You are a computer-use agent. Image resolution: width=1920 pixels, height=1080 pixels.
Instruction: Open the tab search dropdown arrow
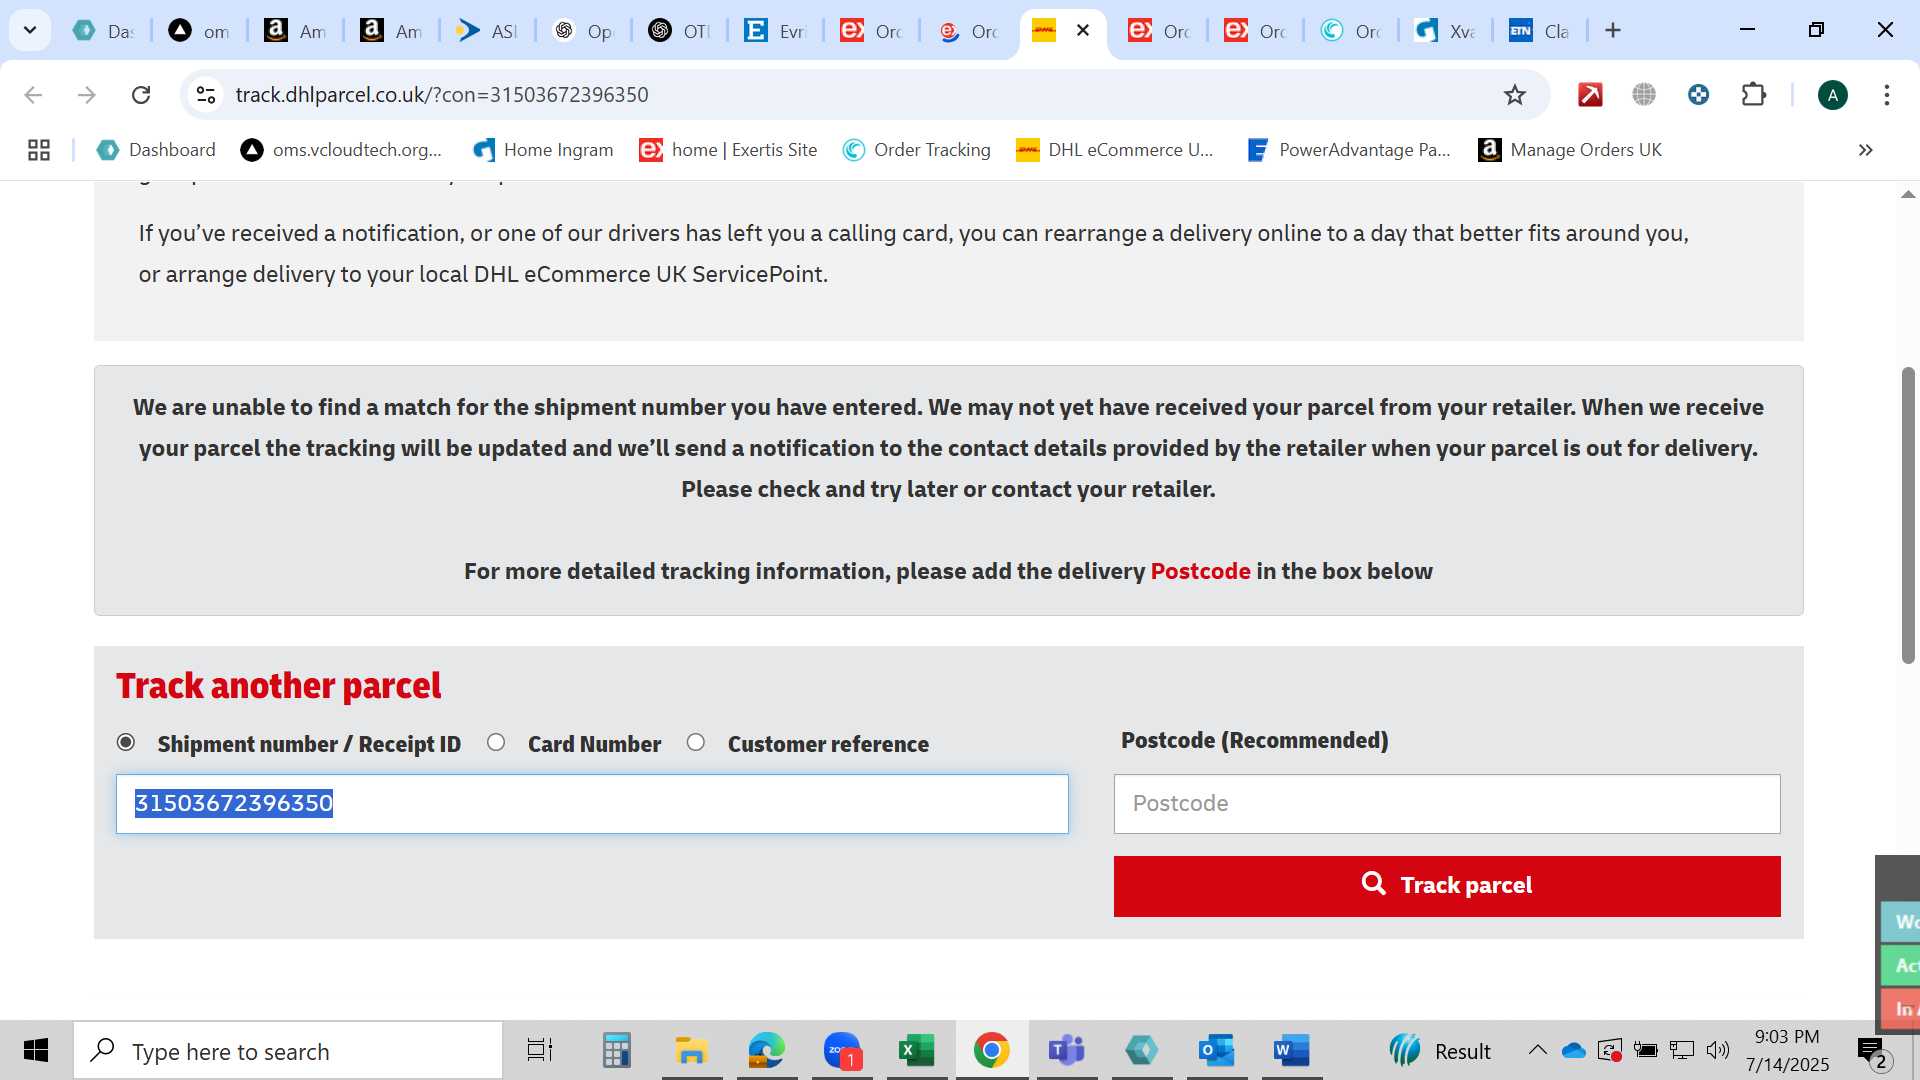coord(30,30)
